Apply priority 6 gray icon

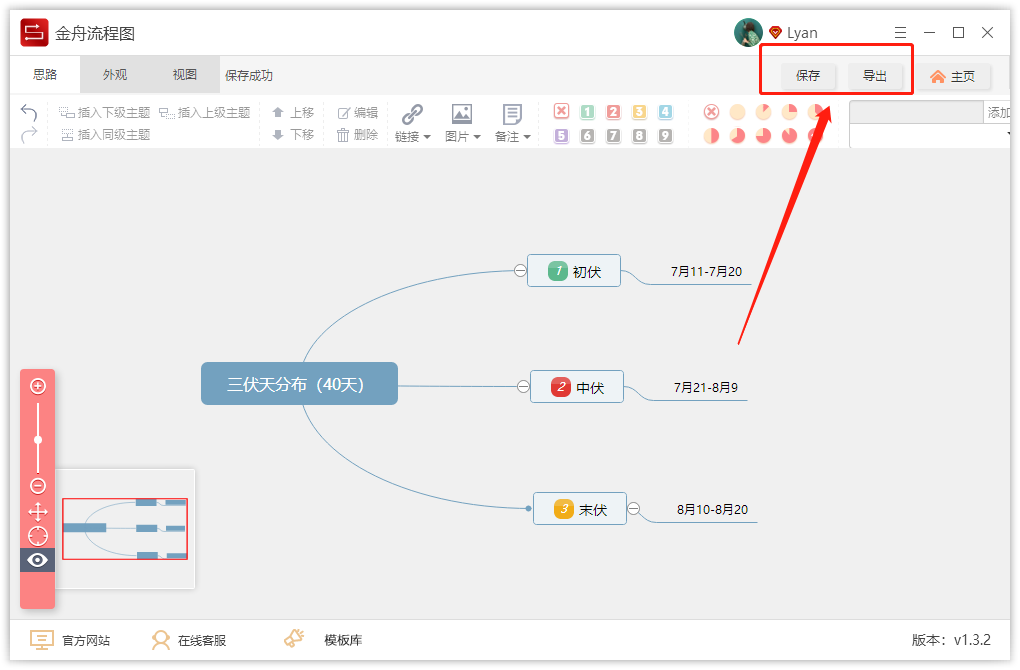587,135
